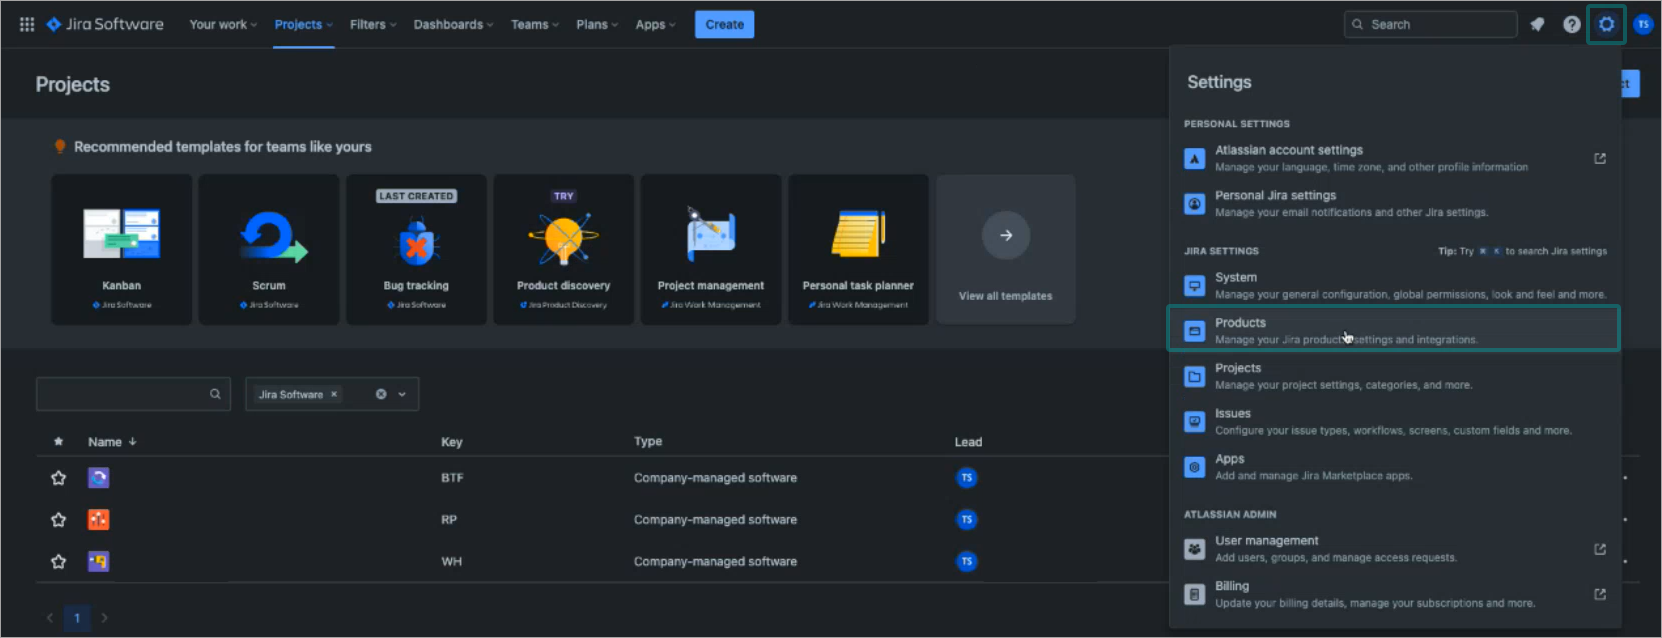1662x638 pixels.
Task: Expand the Dashboards menu
Action: [x=453, y=24]
